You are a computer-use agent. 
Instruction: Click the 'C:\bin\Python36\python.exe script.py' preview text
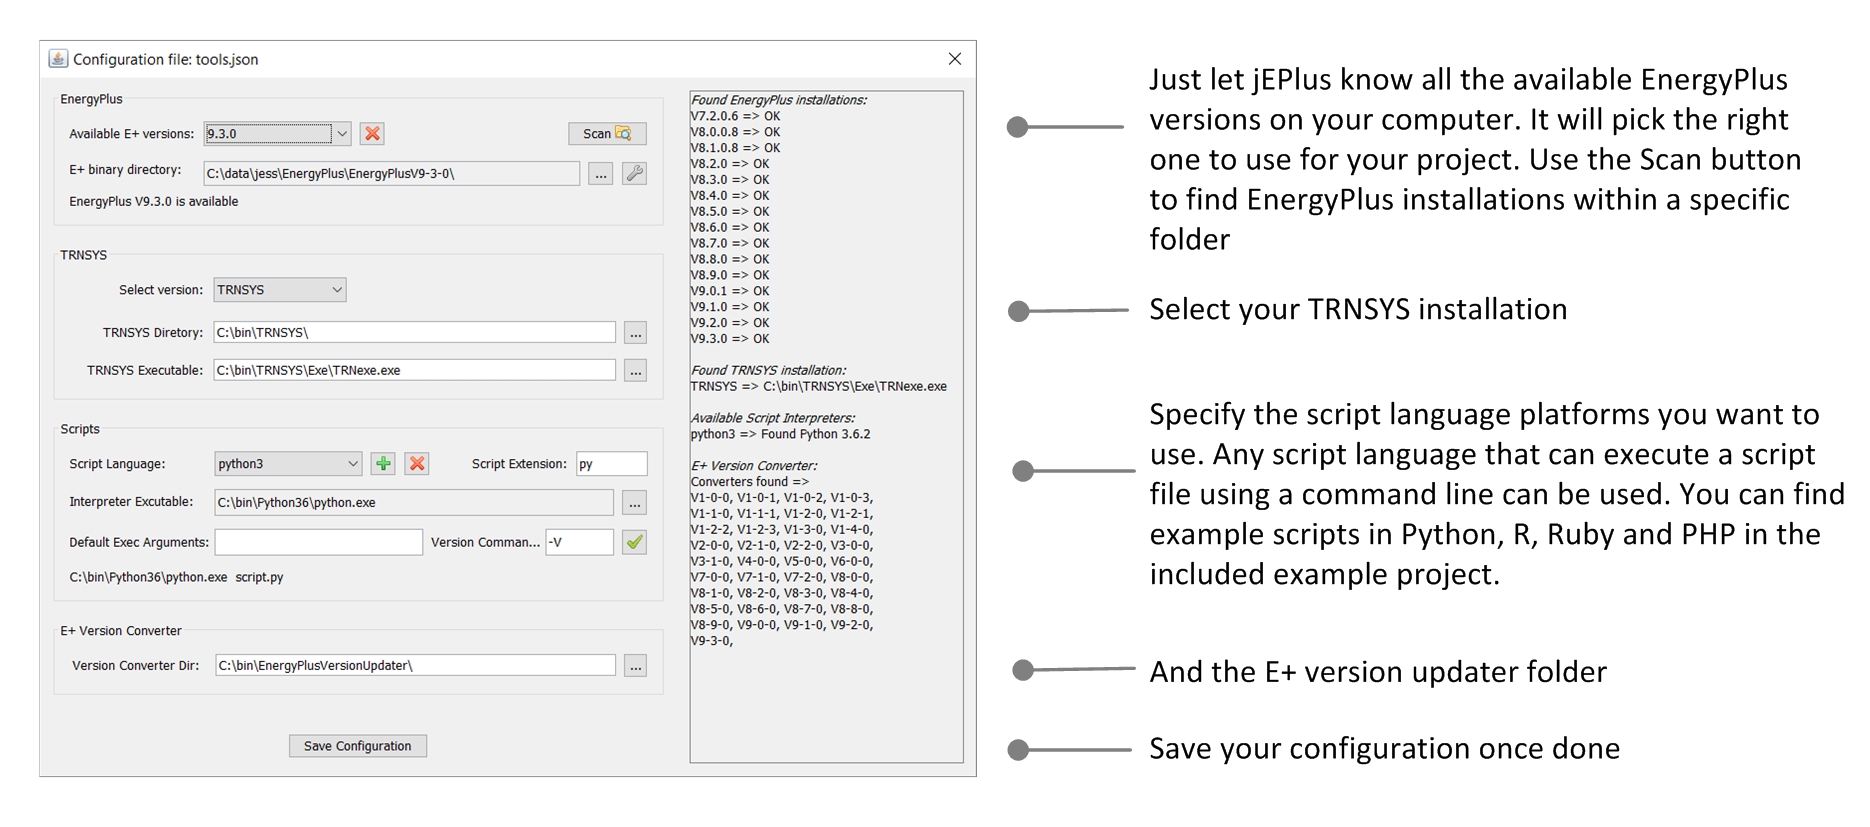click(176, 577)
